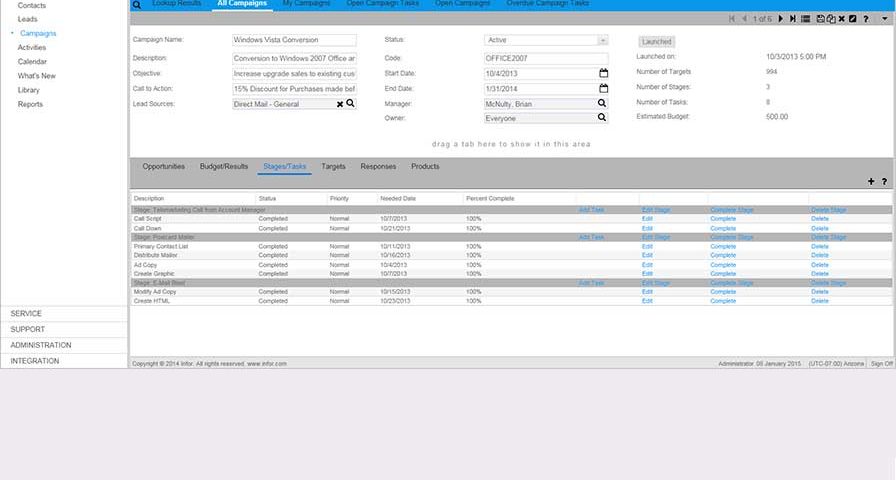The image size is (896, 480).
Task: Expand the ADMINISTRATION section
Action: pyautogui.click(x=64, y=345)
